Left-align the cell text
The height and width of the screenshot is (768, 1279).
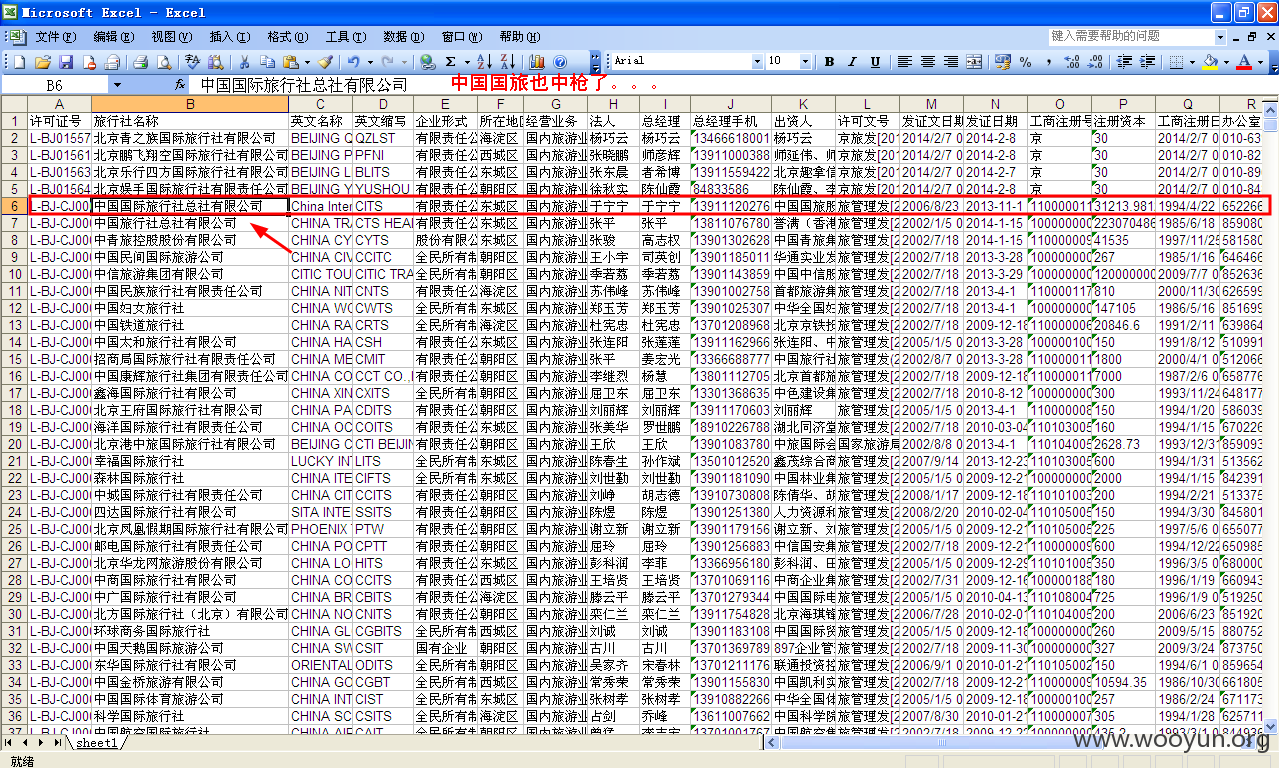pos(904,61)
